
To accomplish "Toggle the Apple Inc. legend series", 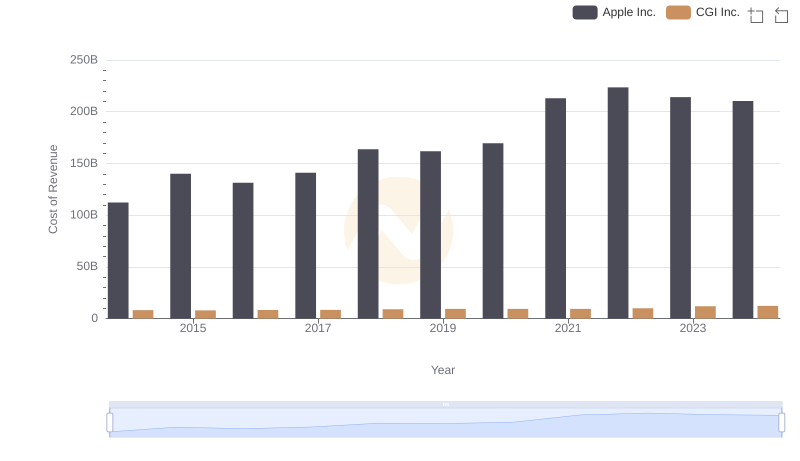I will [x=614, y=12].
